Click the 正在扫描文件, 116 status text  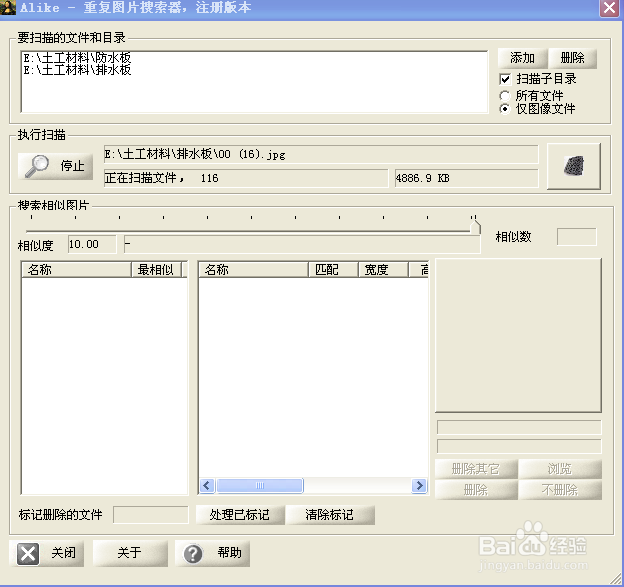246,178
